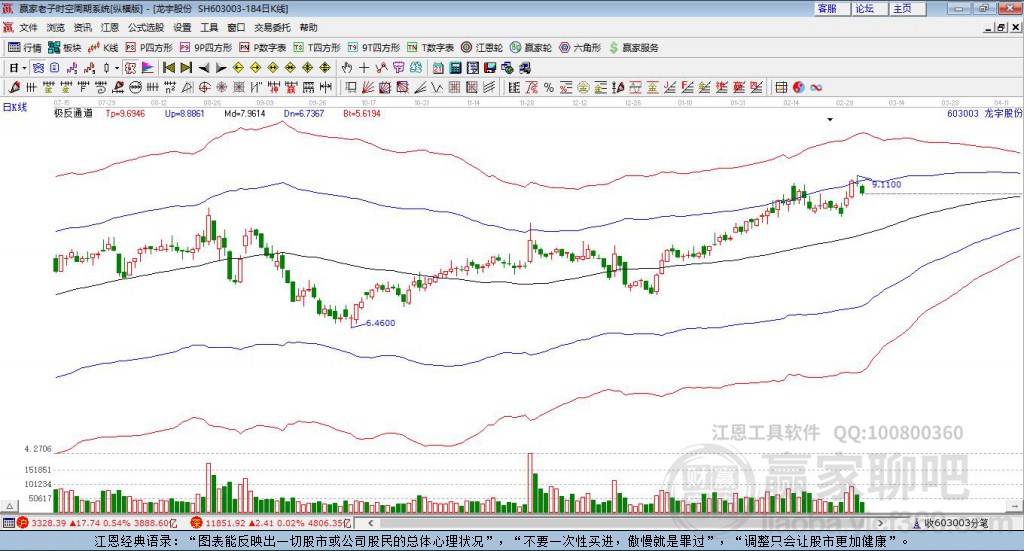The width and height of the screenshot is (1024, 551).
Task: Click the 主页 homepage button
Action: (908, 8)
